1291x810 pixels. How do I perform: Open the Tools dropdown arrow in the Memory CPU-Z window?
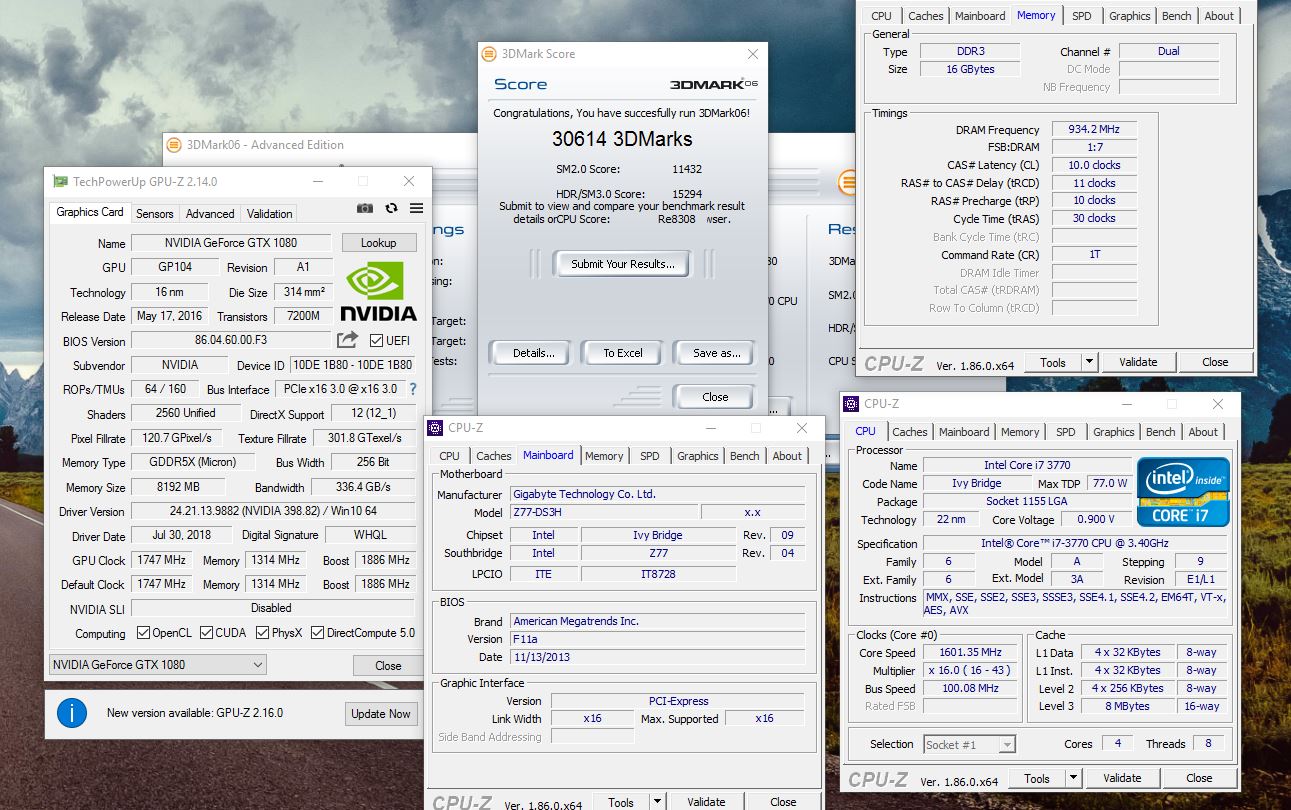tap(1090, 362)
